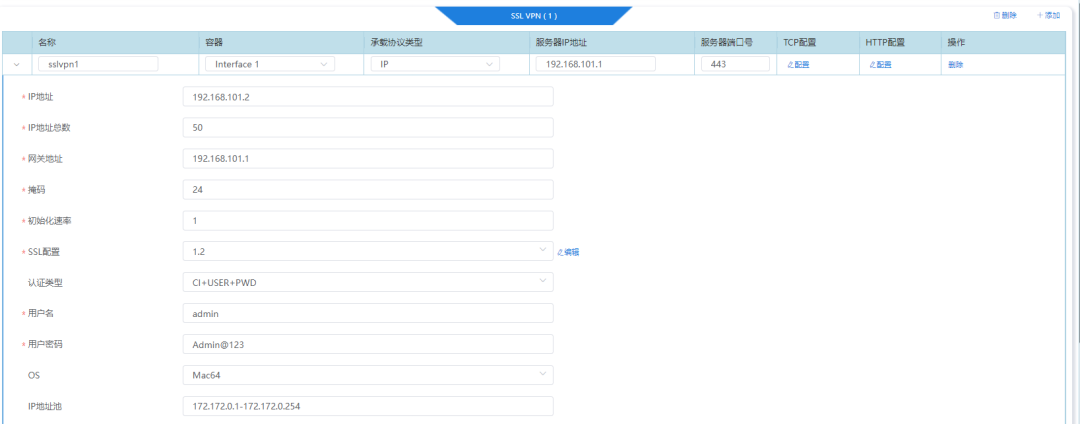Focus the IP地址 field with 192.168.101.2
This screenshot has height=424, width=1080.
(367, 97)
